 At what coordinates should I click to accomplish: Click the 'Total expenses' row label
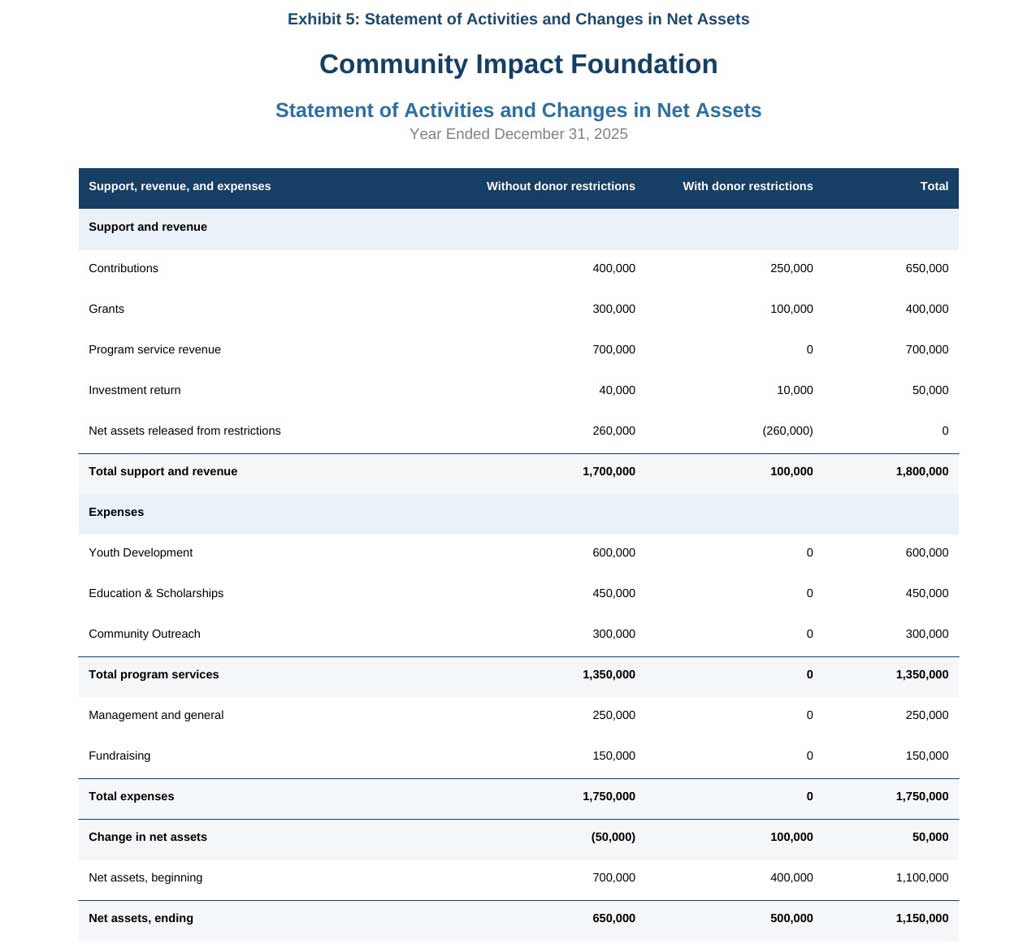click(131, 796)
